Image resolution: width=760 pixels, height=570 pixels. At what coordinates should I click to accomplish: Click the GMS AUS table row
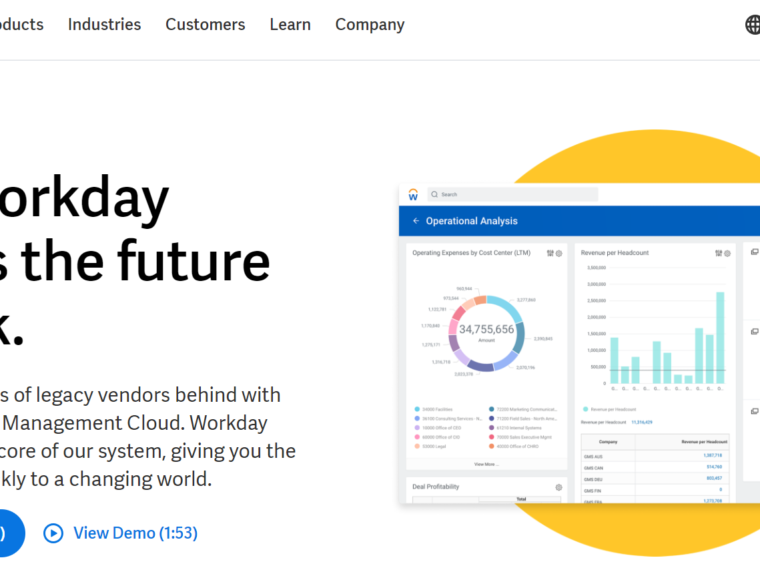(x=655, y=456)
